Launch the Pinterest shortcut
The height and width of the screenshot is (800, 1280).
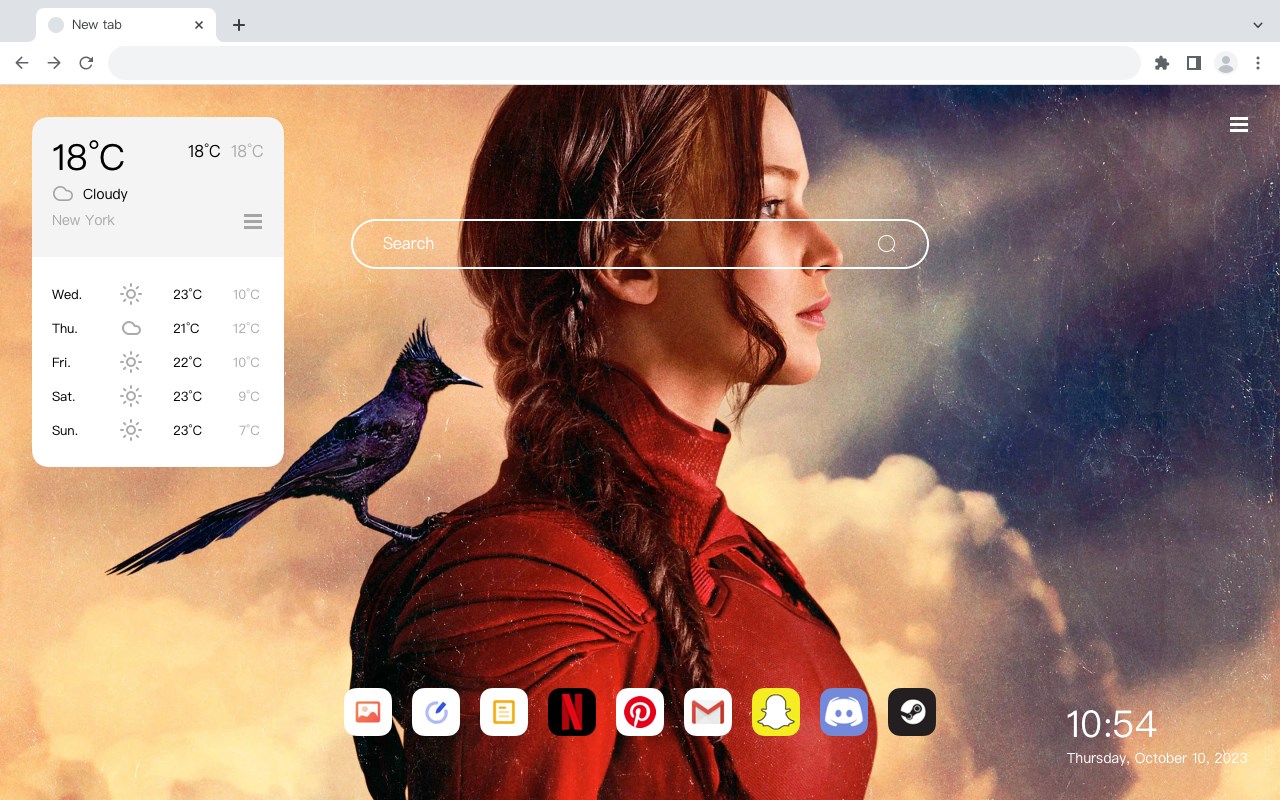(640, 712)
